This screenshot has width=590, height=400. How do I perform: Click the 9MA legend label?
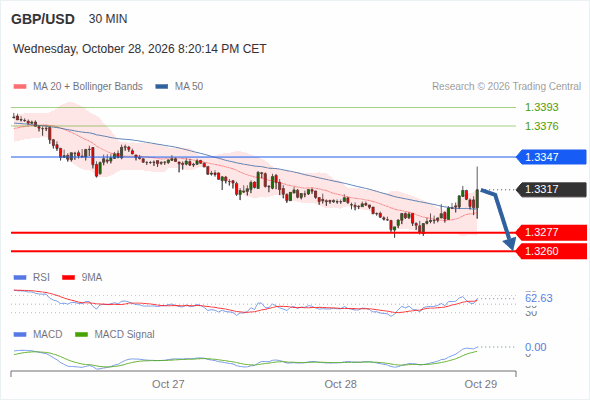(92, 278)
